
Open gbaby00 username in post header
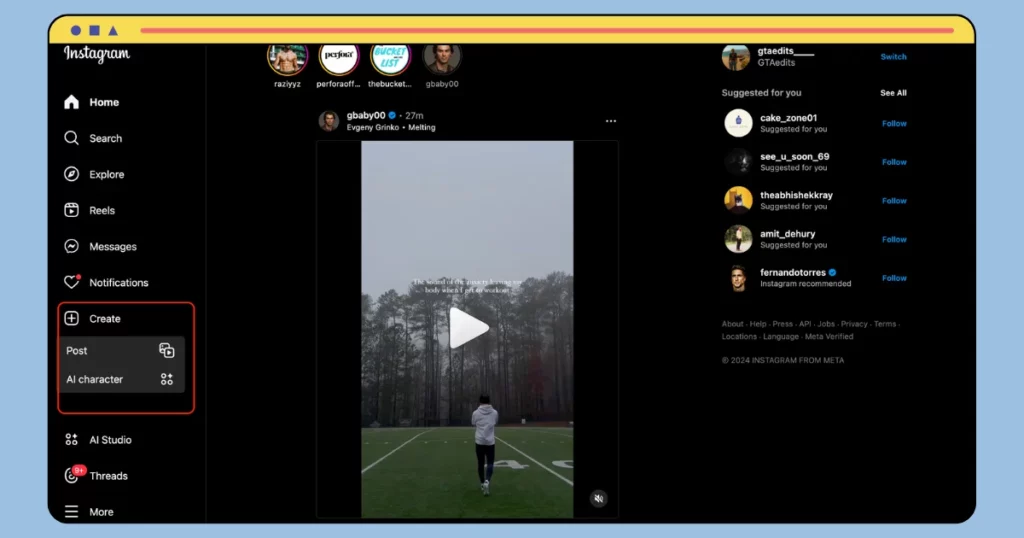tap(366, 116)
